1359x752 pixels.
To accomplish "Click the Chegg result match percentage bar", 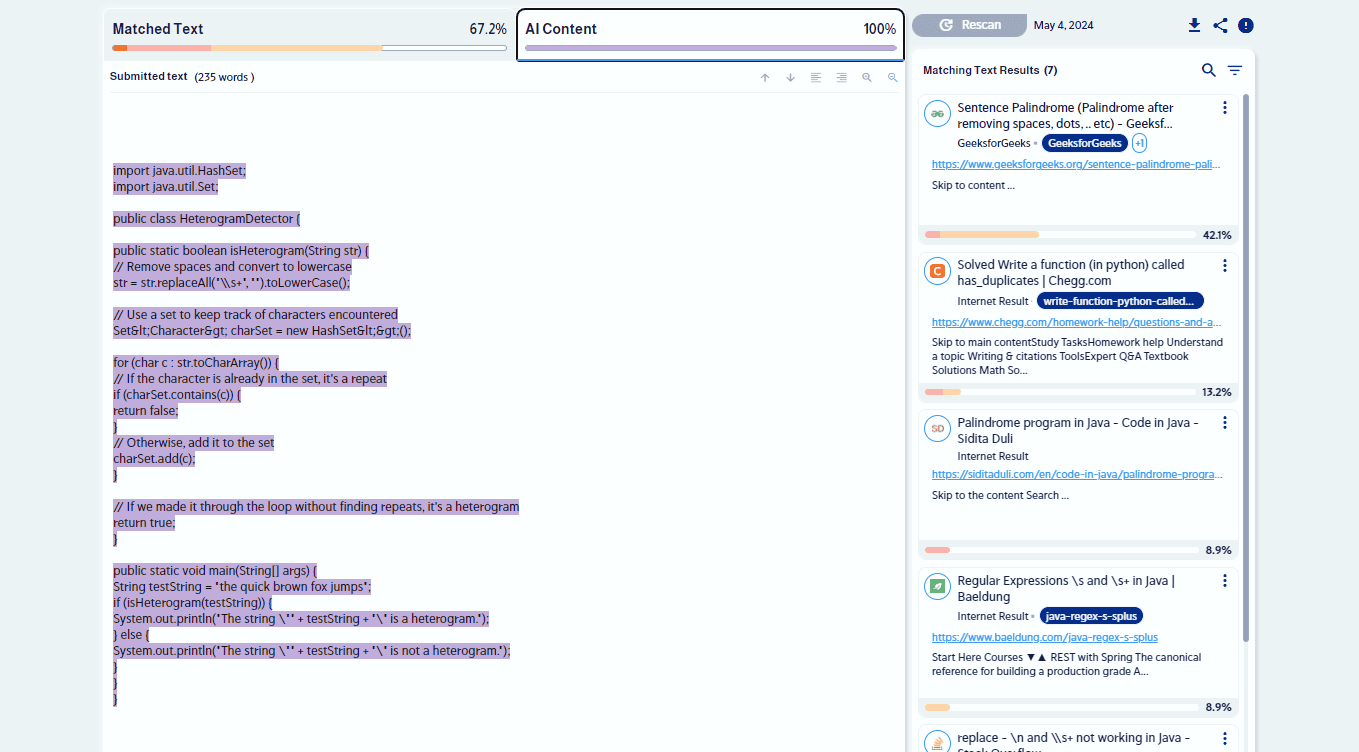I will (1060, 392).
